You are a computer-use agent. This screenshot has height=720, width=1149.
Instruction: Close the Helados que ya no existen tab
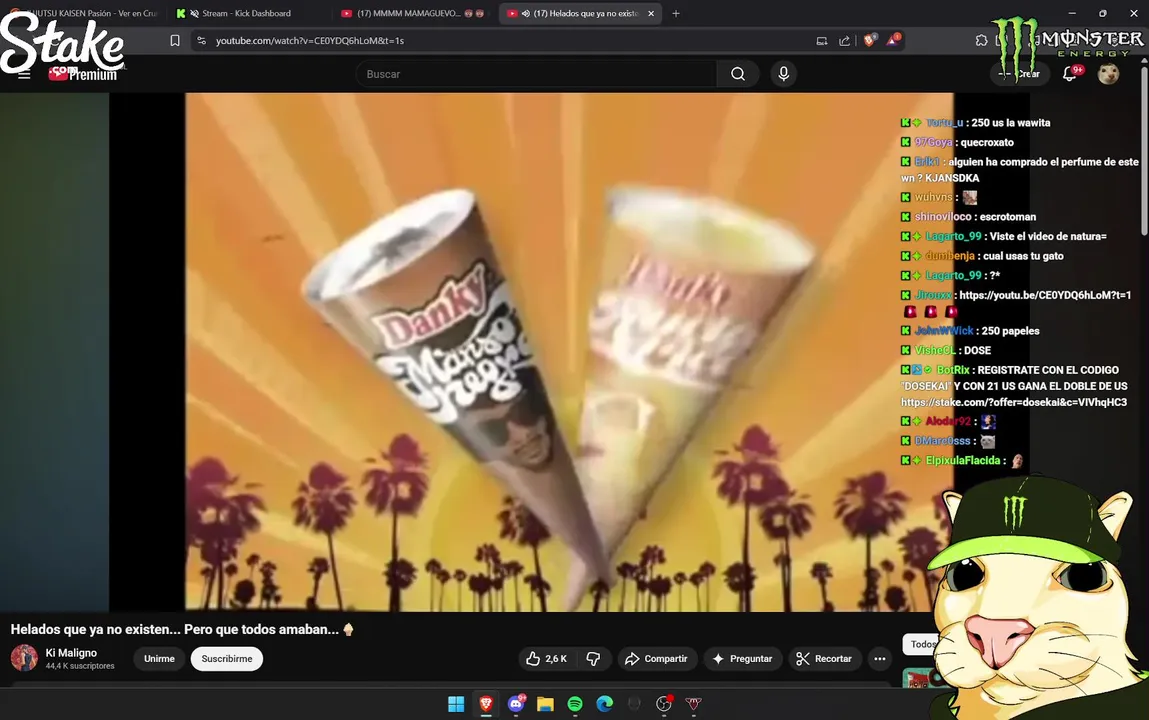point(651,13)
